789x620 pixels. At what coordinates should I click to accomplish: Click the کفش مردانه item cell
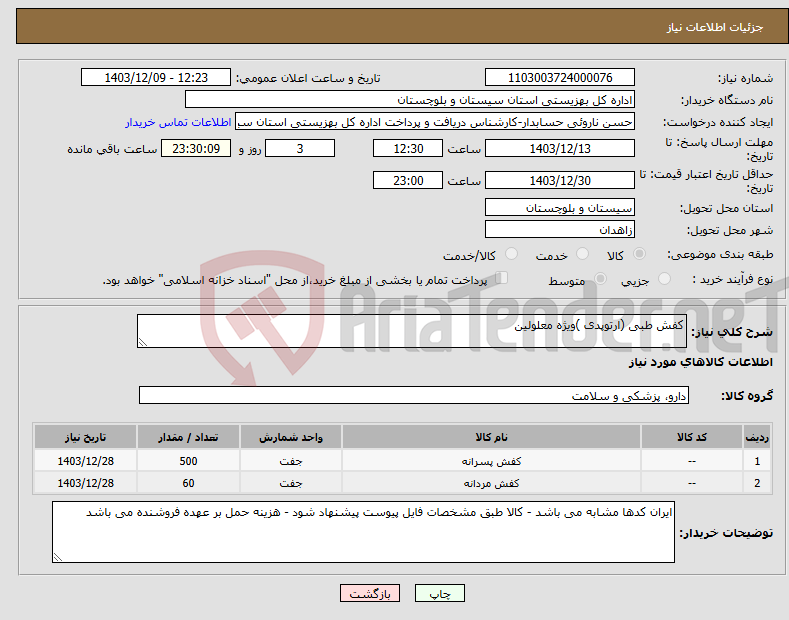[x=491, y=483]
